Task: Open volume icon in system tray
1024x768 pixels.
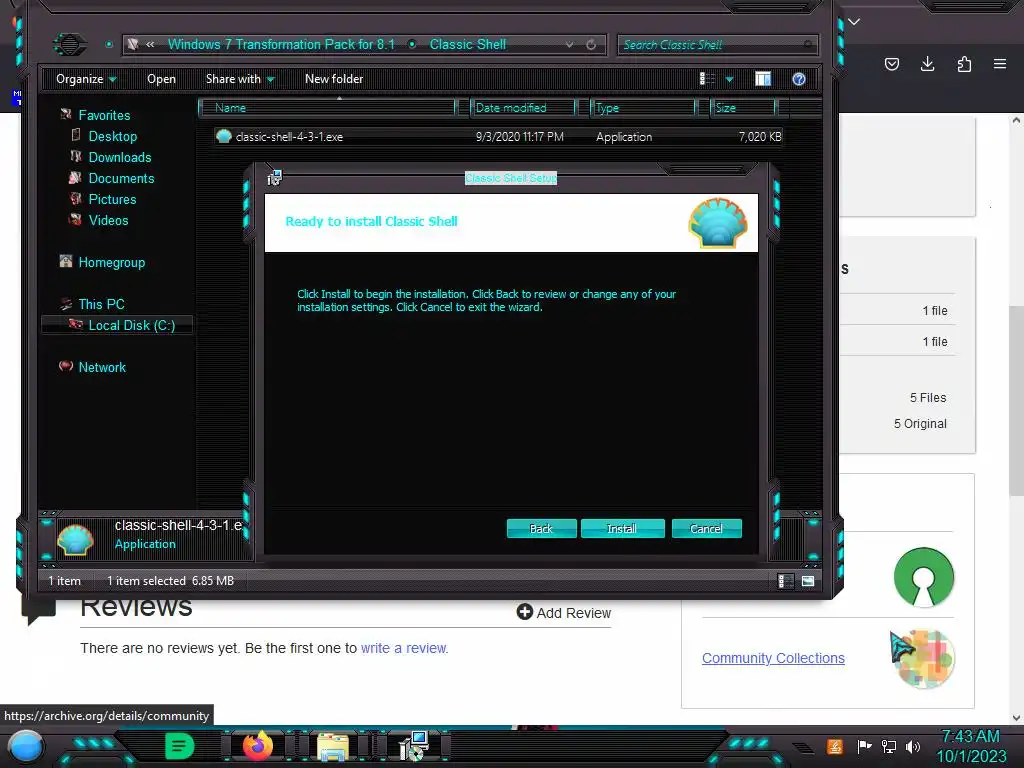Action: [913, 746]
